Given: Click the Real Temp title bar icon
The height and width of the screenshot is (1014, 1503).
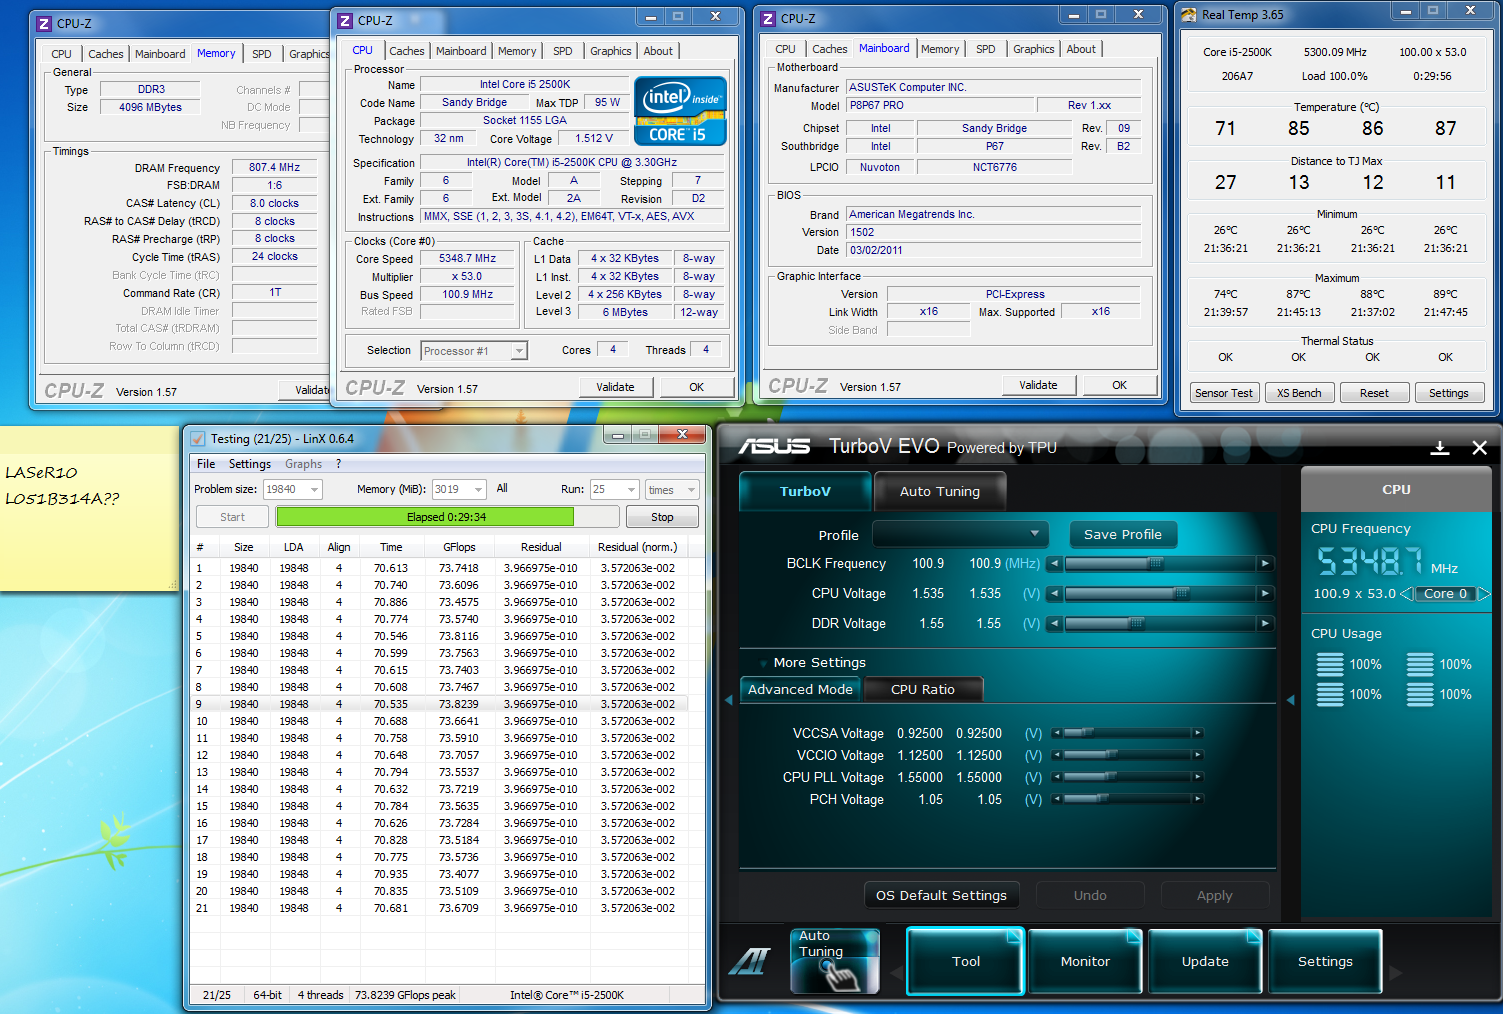Looking at the screenshot, I should pyautogui.click(x=1189, y=15).
